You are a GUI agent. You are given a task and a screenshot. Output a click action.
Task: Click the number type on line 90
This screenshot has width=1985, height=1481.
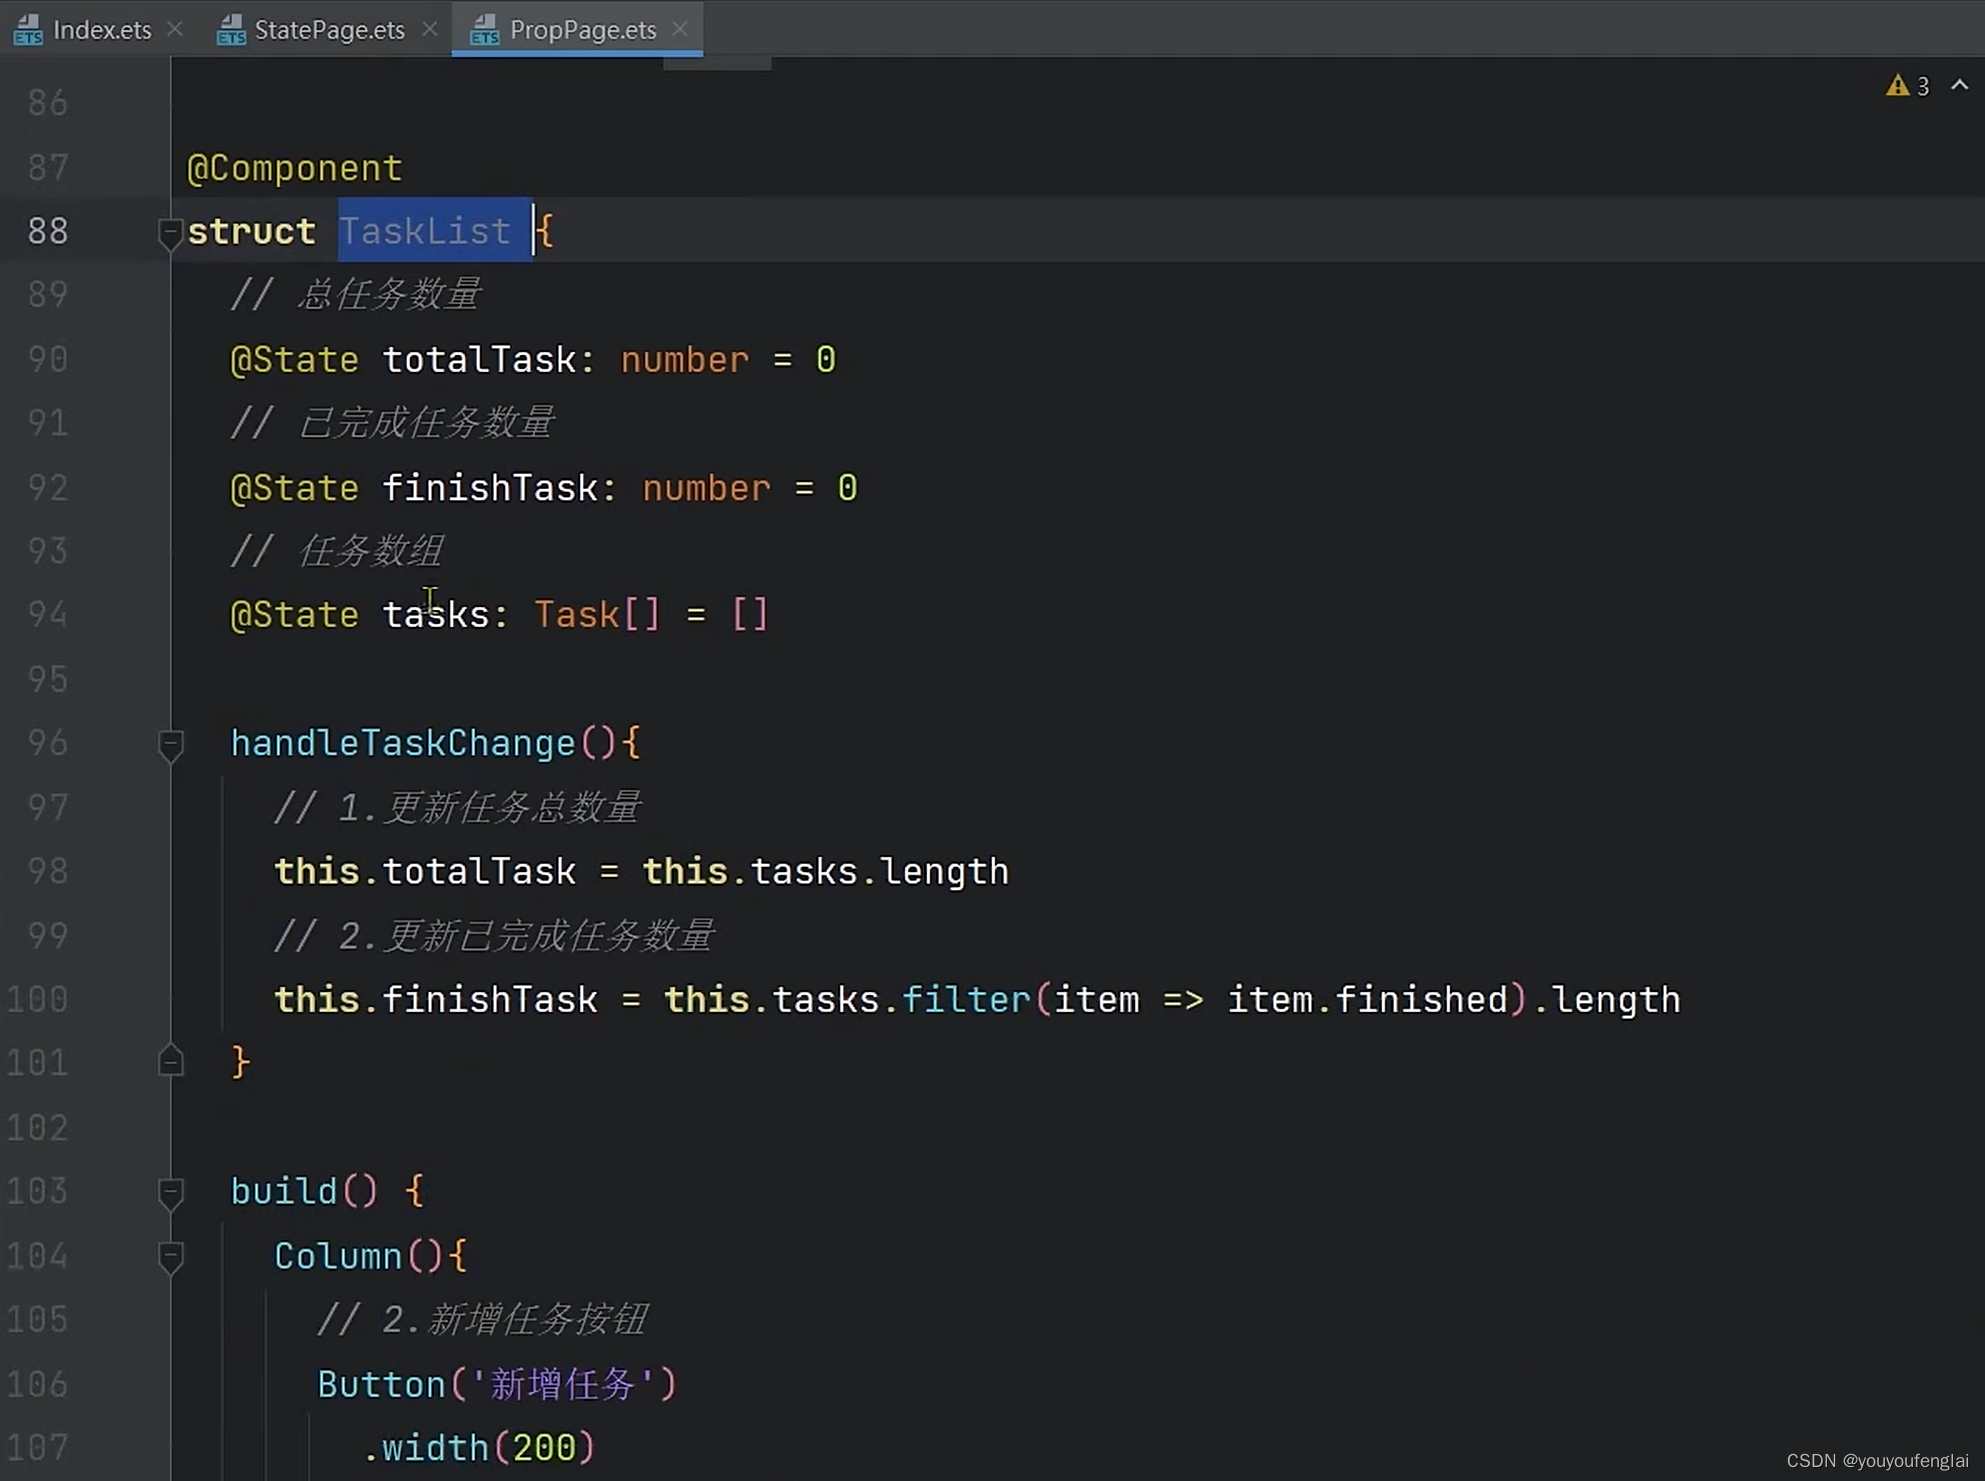pos(685,360)
